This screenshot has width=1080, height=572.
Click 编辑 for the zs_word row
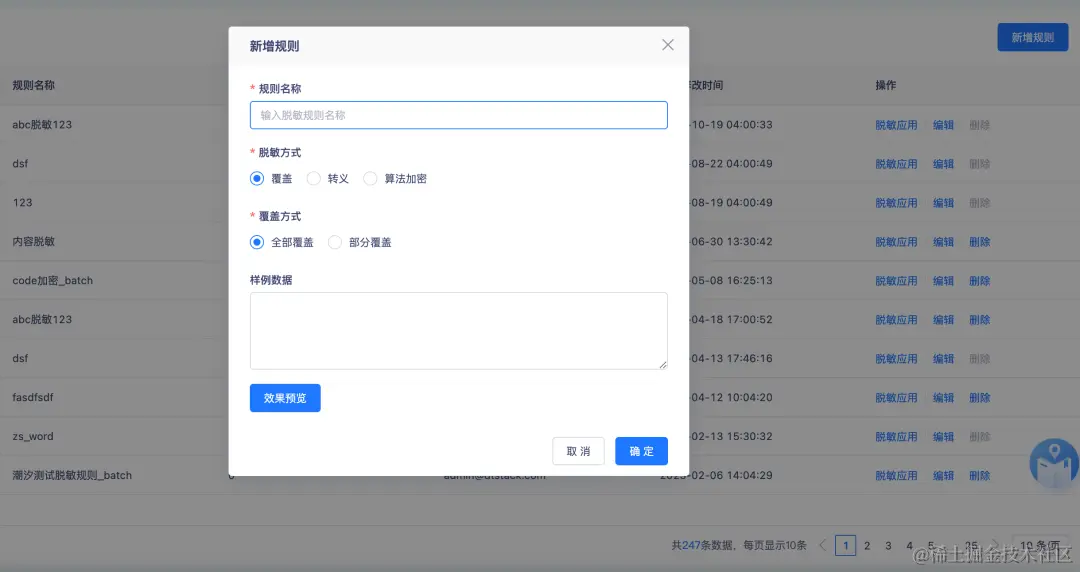pos(943,436)
